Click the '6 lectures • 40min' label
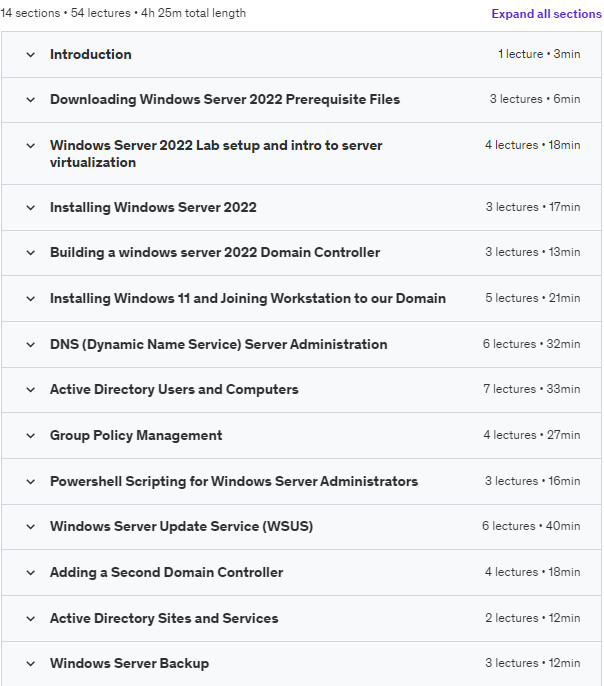Viewport: 604px width, 686px height. click(x=531, y=526)
